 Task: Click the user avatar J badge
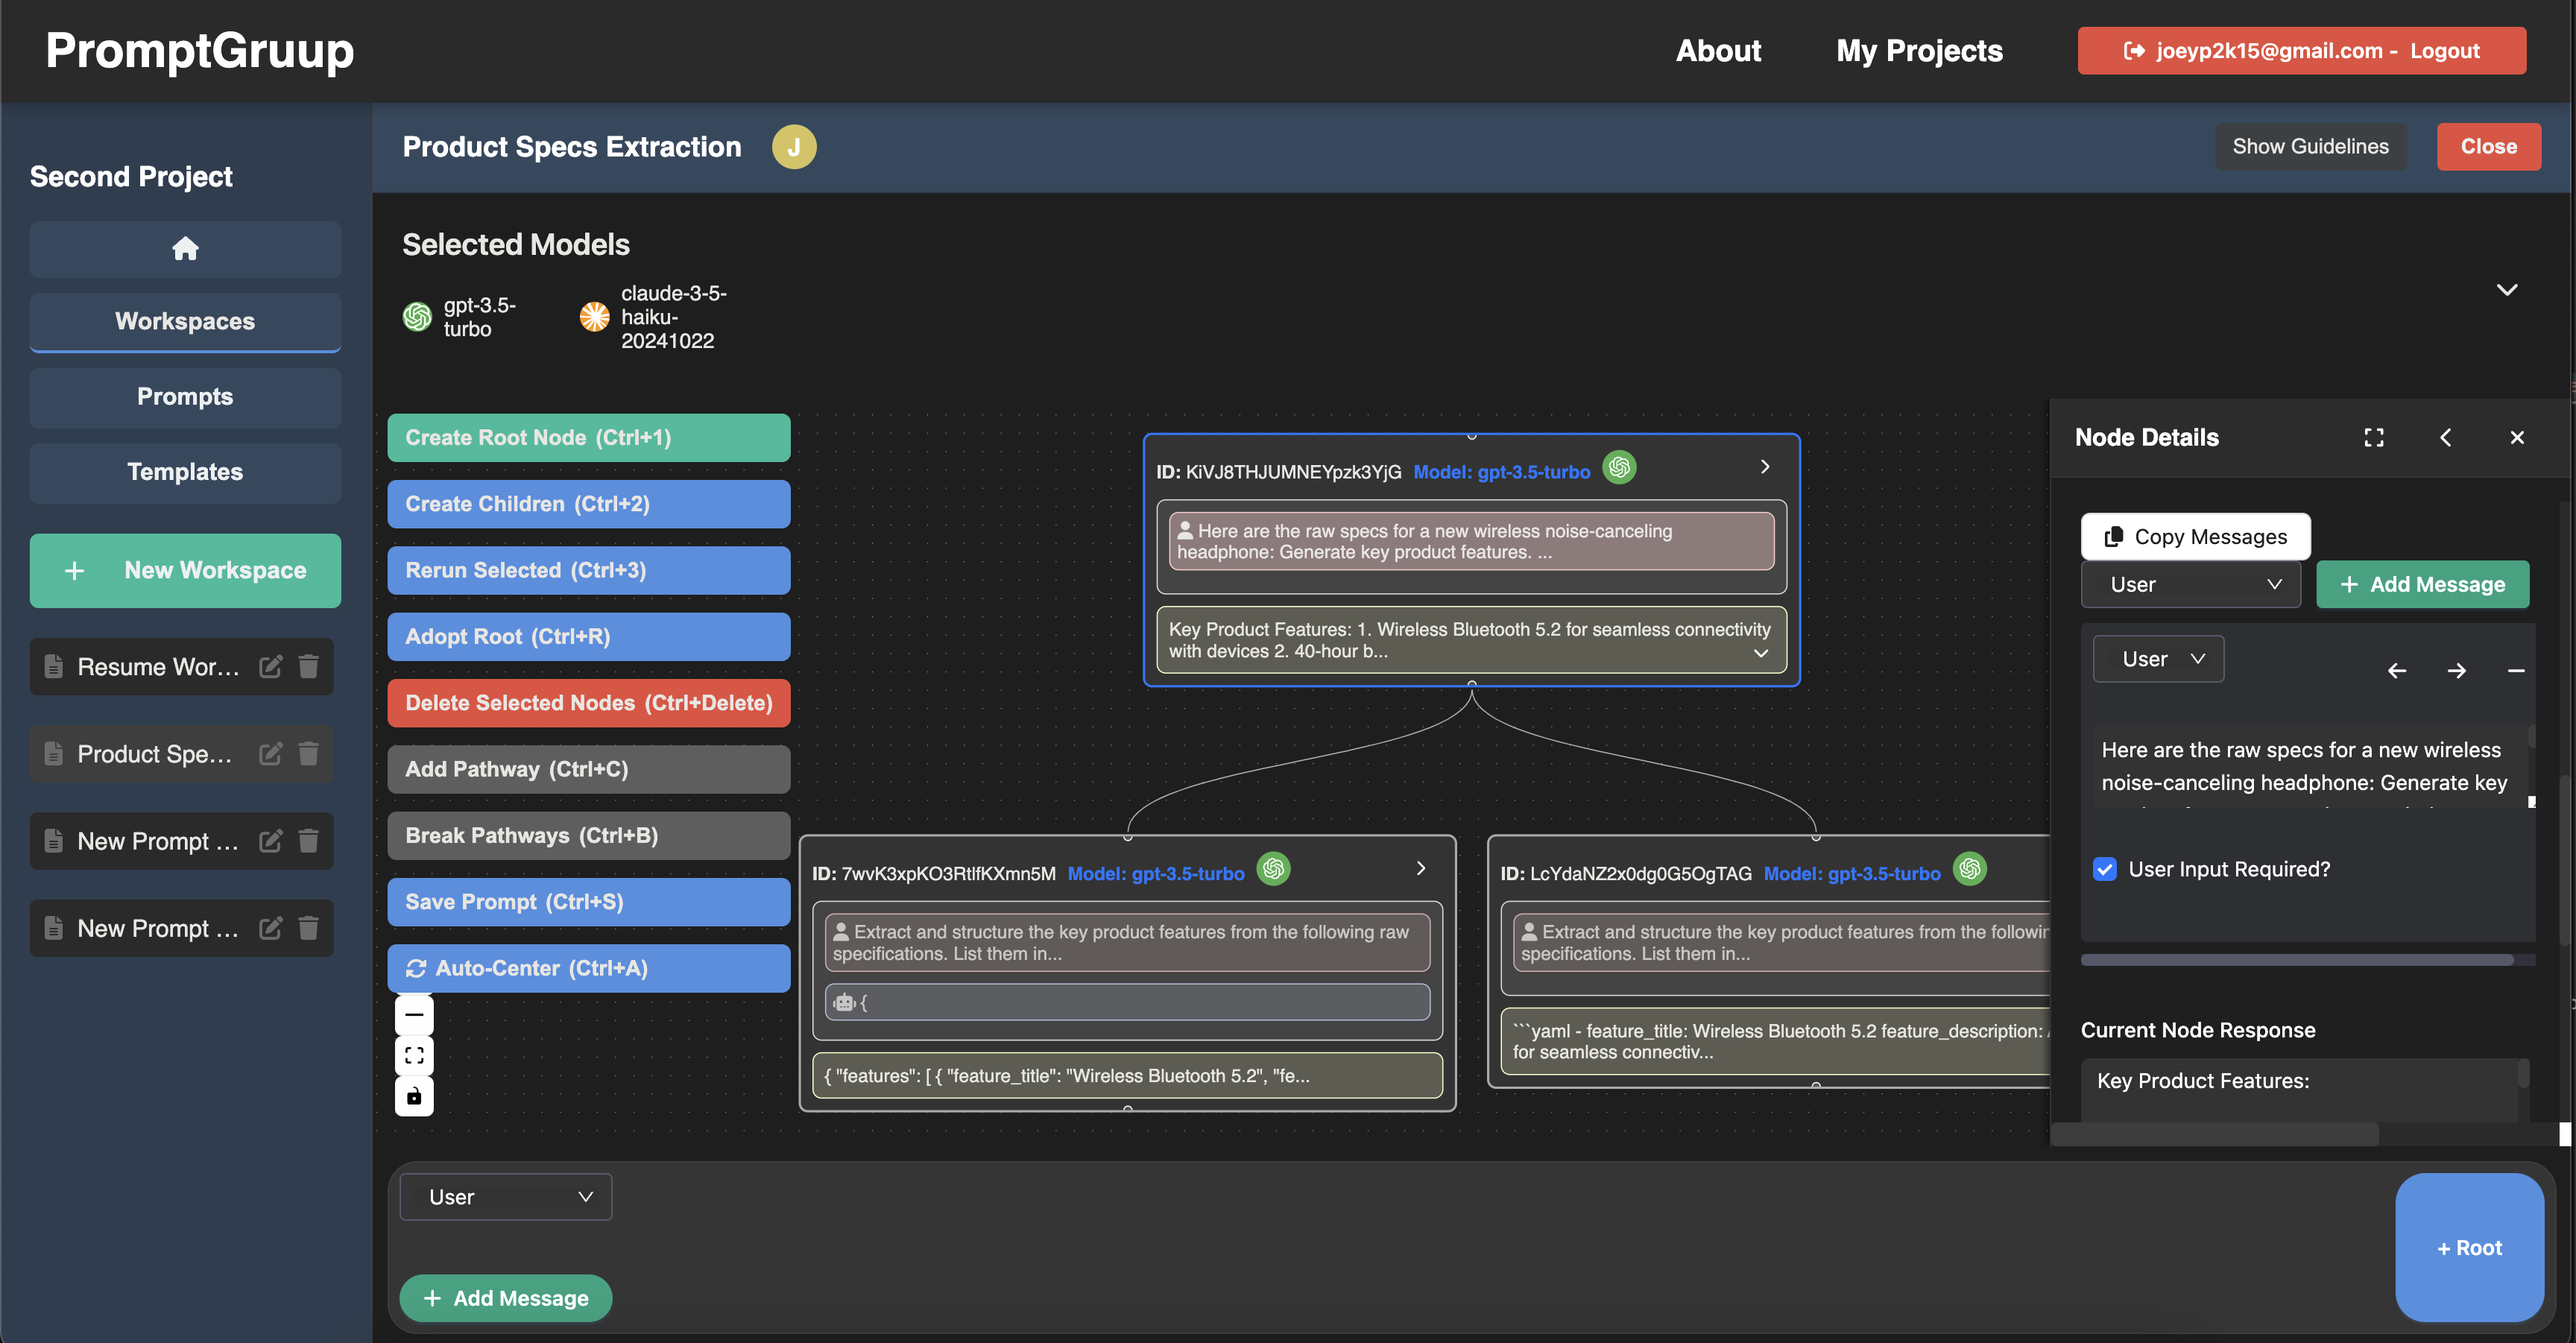tap(793, 147)
